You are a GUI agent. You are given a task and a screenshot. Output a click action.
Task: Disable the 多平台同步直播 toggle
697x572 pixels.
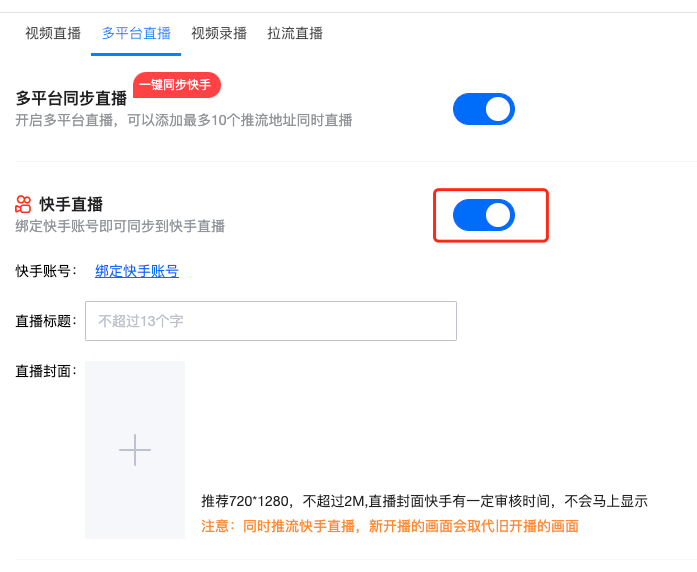(484, 109)
